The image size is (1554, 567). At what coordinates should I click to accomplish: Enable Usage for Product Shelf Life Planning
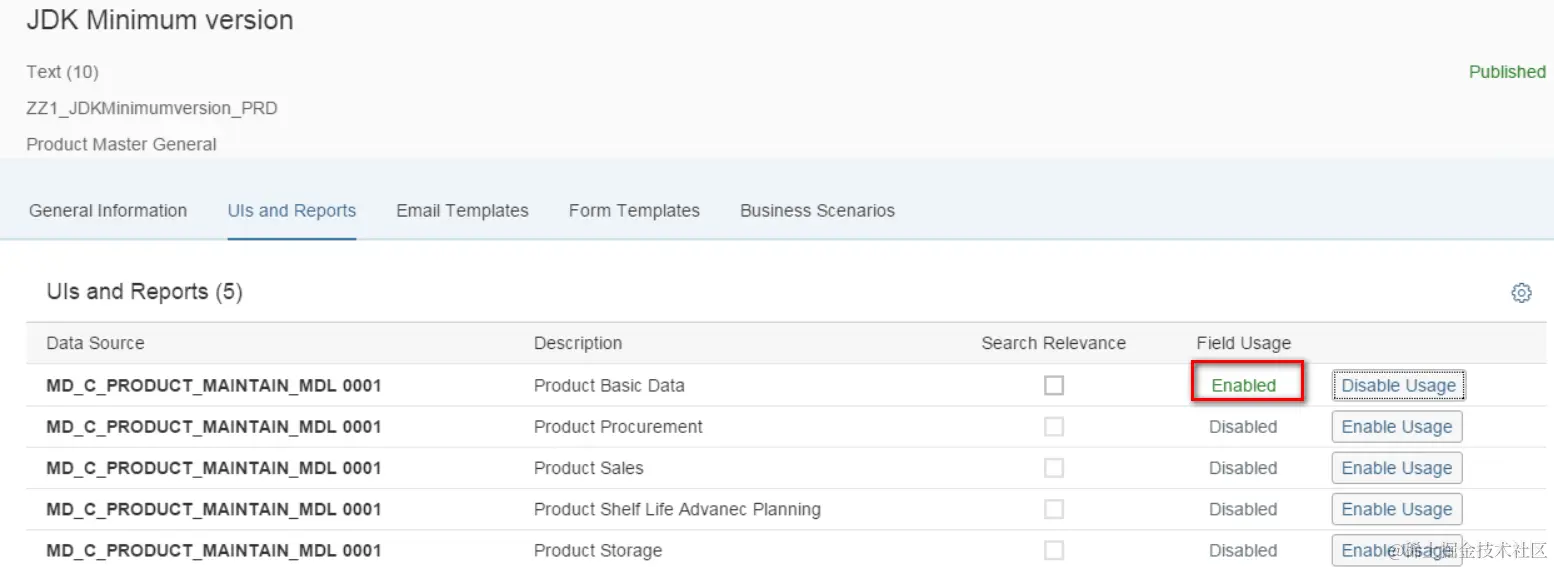pyautogui.click(x=1396, y=509)
